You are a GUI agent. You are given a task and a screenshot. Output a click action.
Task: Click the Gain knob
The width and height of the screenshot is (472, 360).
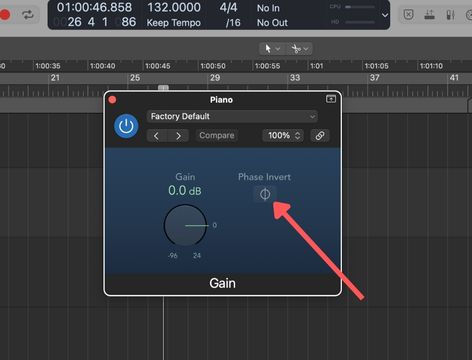[x=185, y=225]
